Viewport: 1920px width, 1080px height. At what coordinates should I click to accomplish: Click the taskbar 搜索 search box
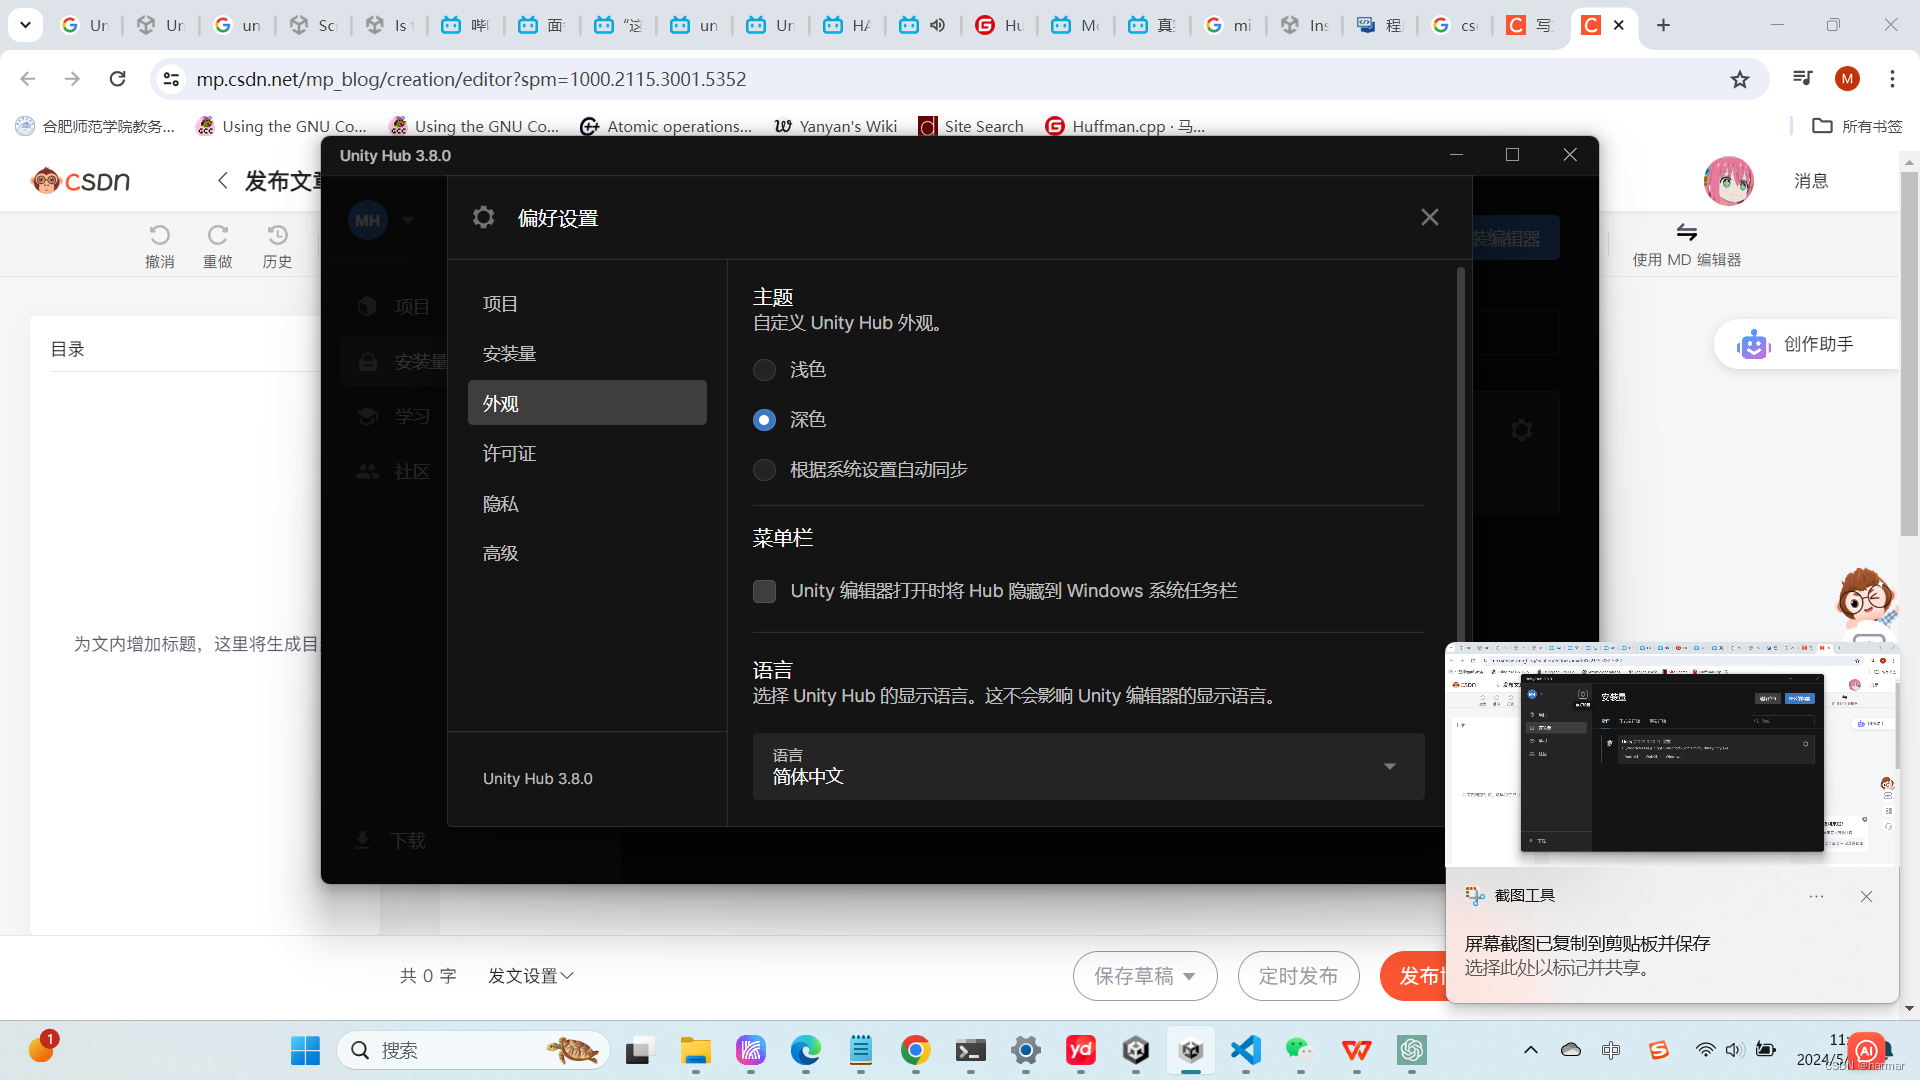(474, 1050)
